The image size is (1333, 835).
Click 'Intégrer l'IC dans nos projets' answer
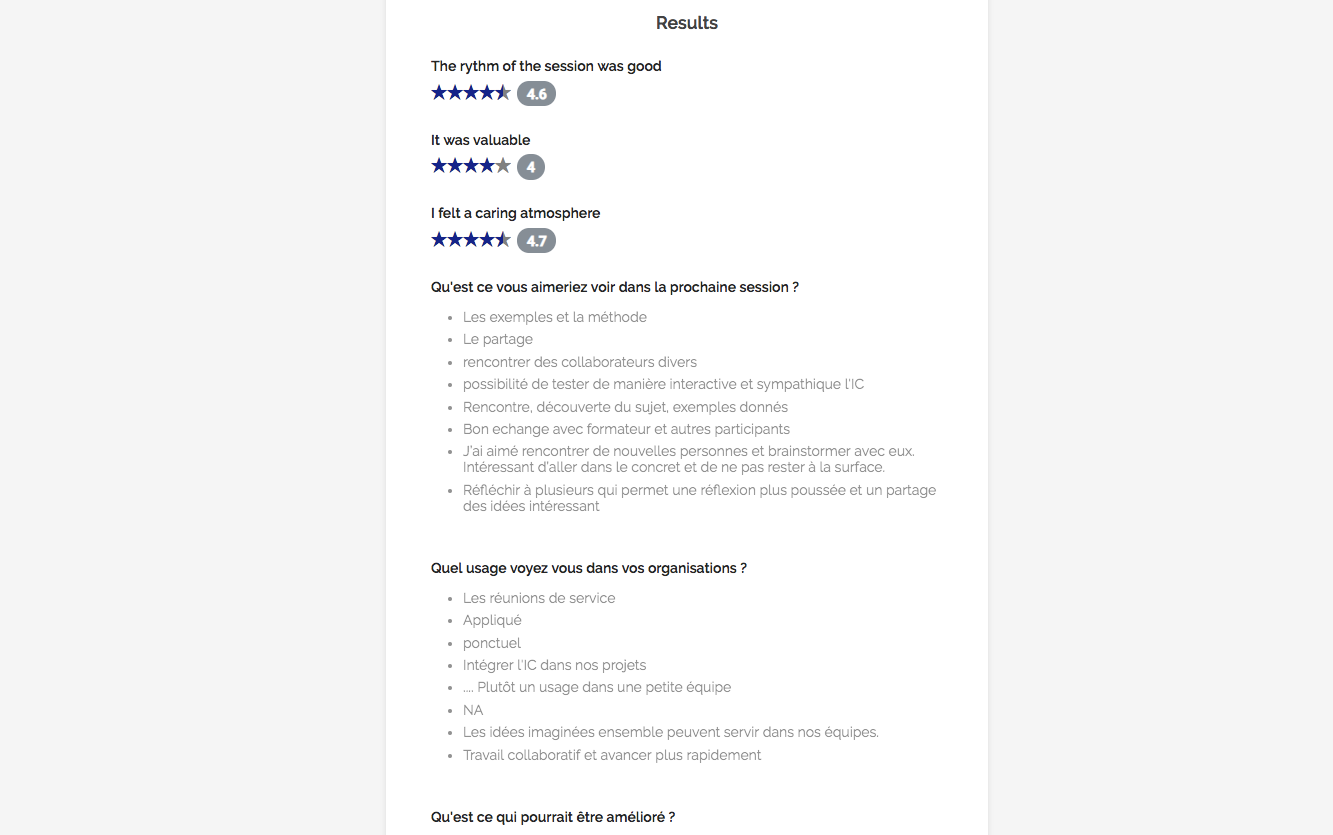point(554,665)
